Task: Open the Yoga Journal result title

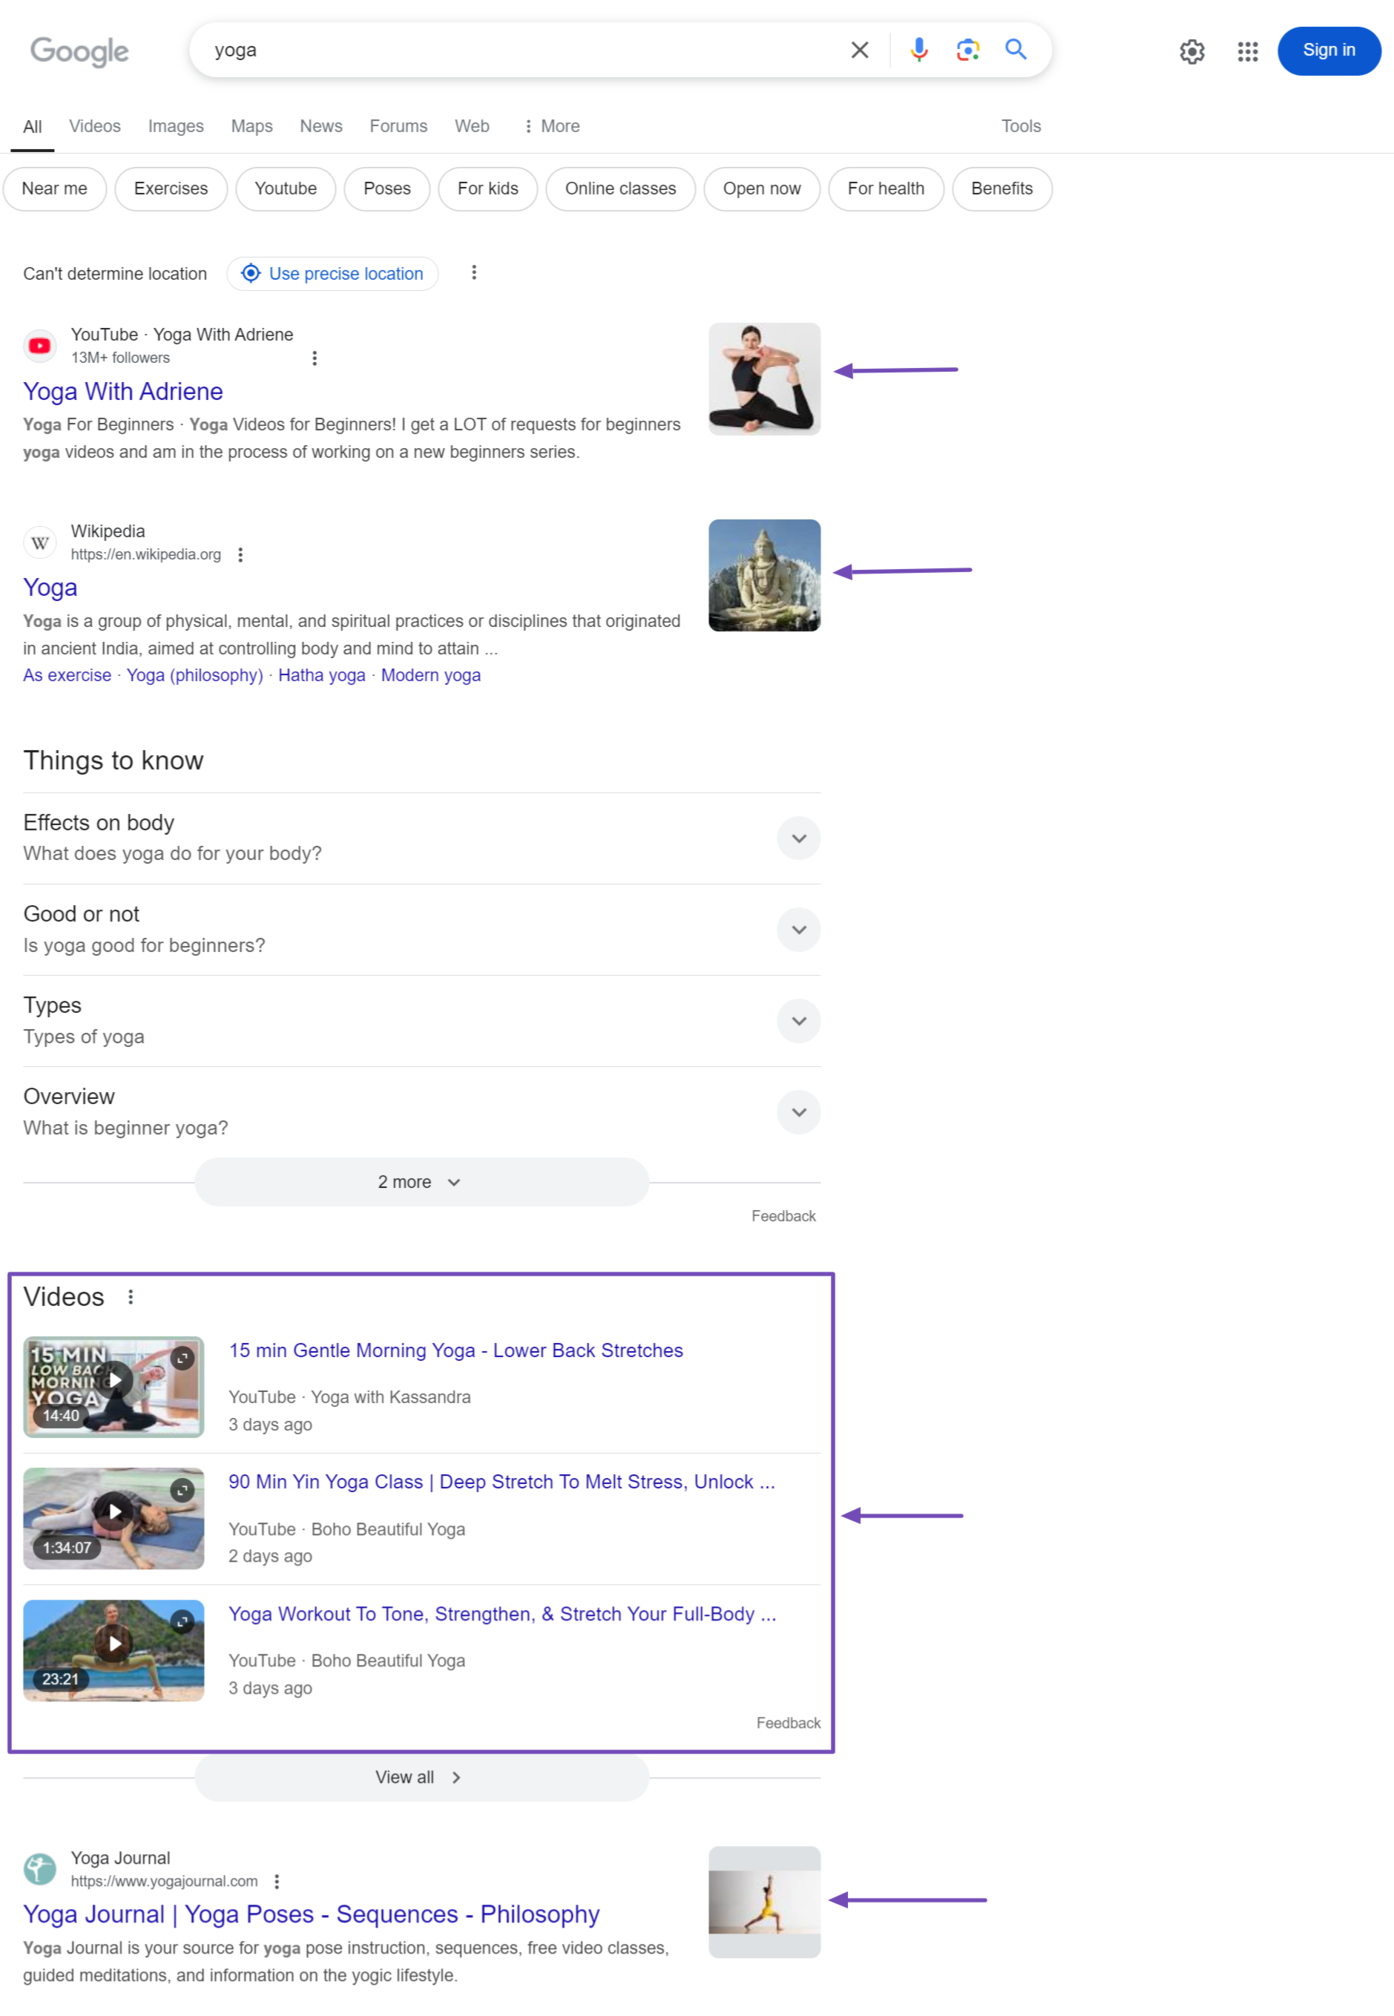Action: click(311, 1914)
